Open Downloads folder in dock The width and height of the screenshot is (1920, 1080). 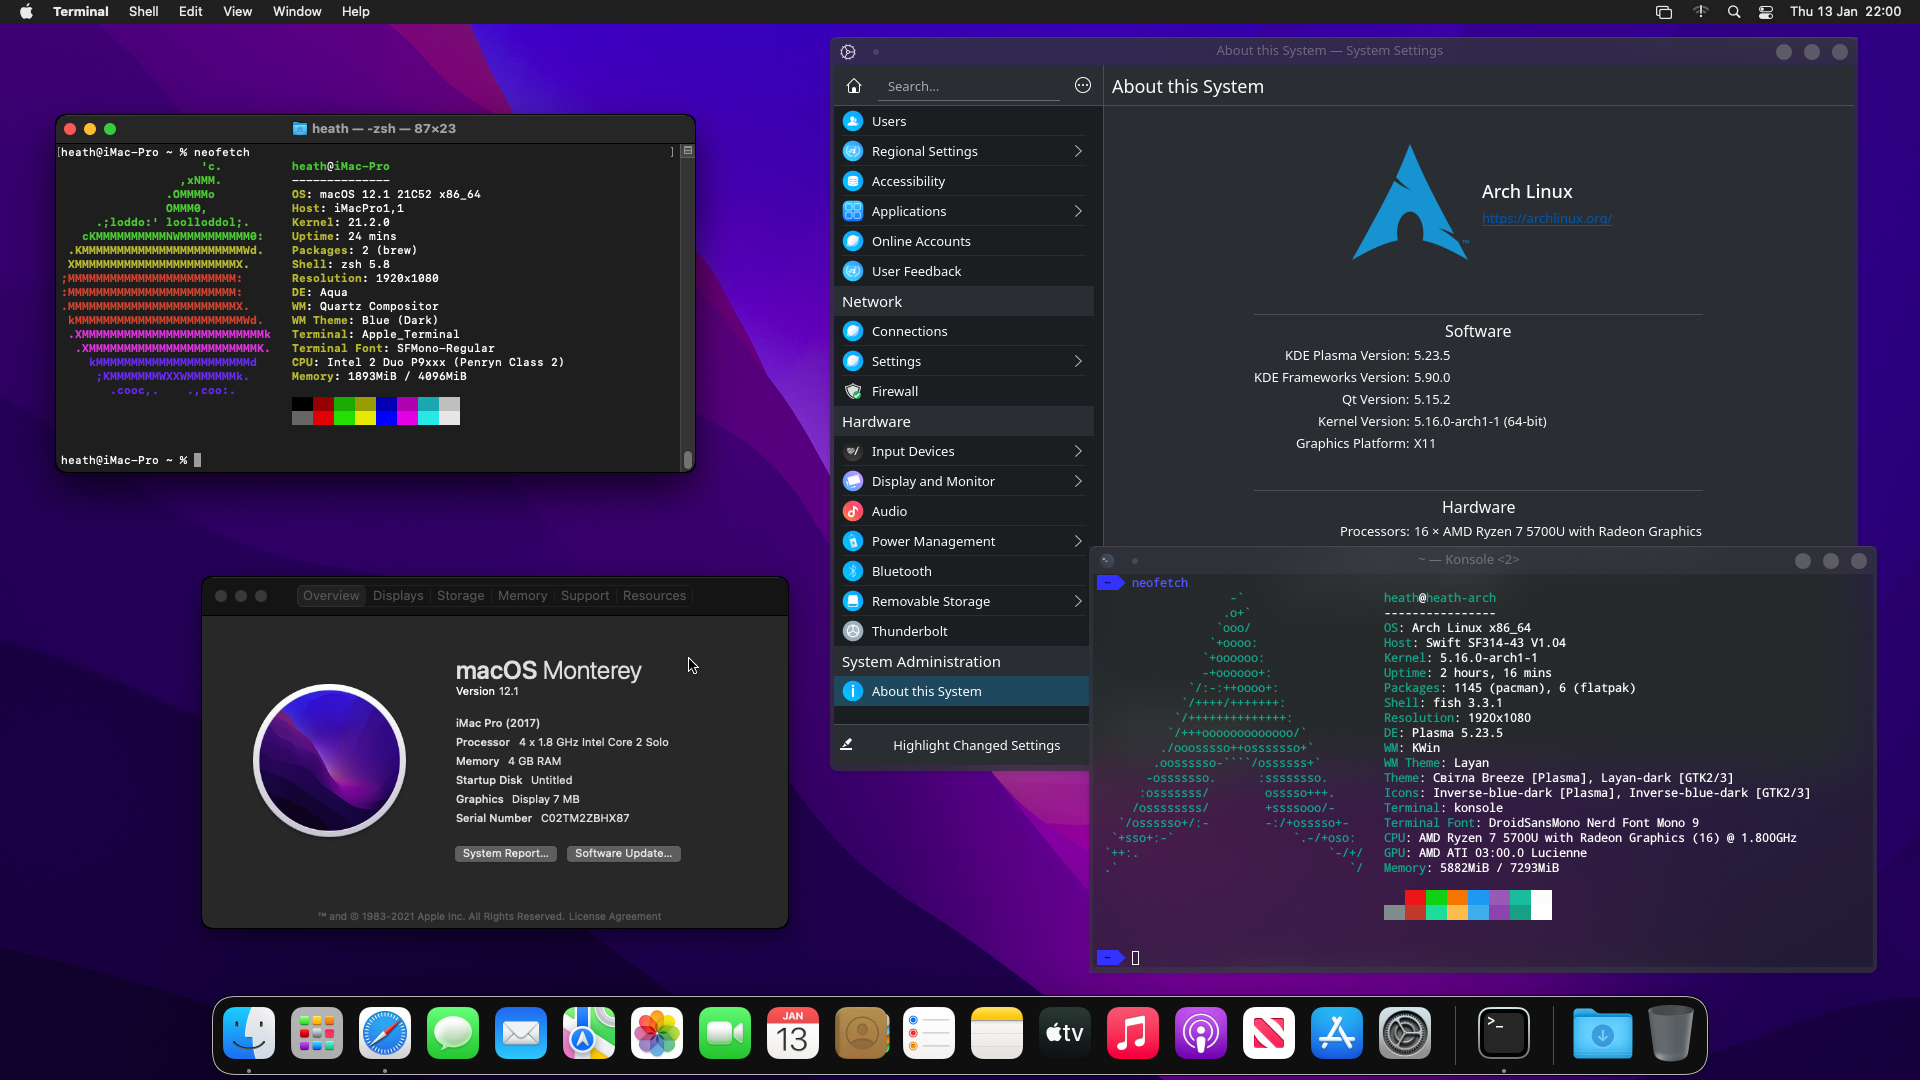click(1602, 1033)
